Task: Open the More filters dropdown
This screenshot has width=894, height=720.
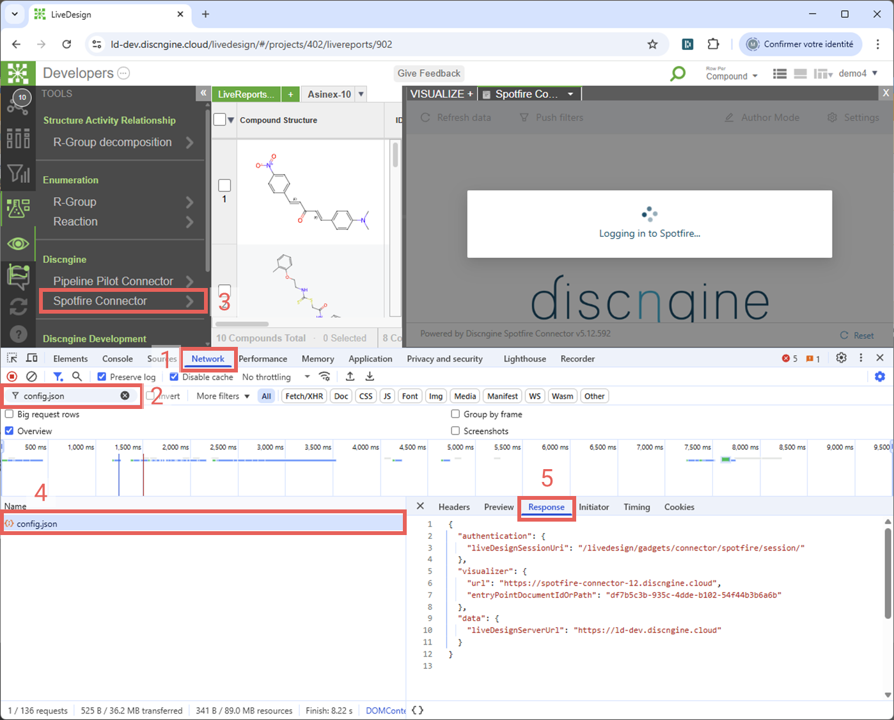Action: pos(223,396)
